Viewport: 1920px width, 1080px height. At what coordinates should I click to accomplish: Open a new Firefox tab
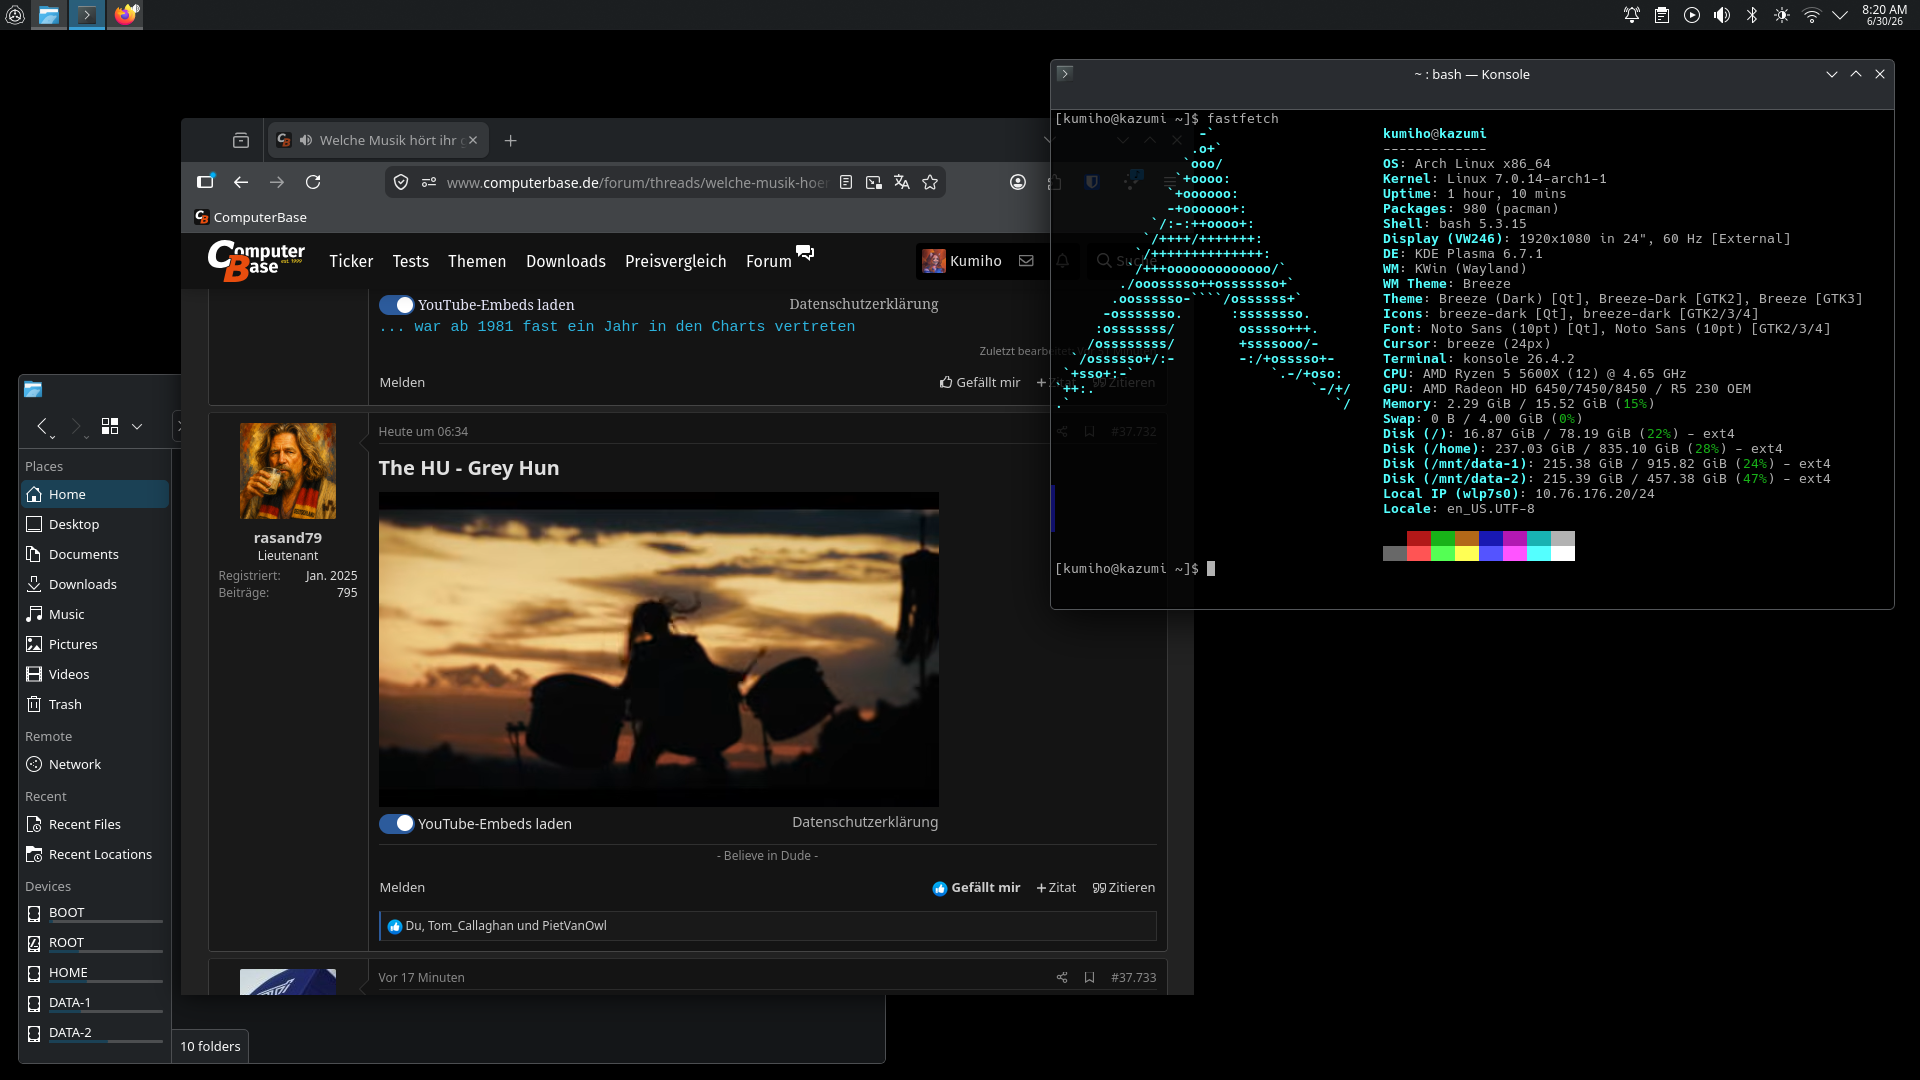click(x=511, y=141)
